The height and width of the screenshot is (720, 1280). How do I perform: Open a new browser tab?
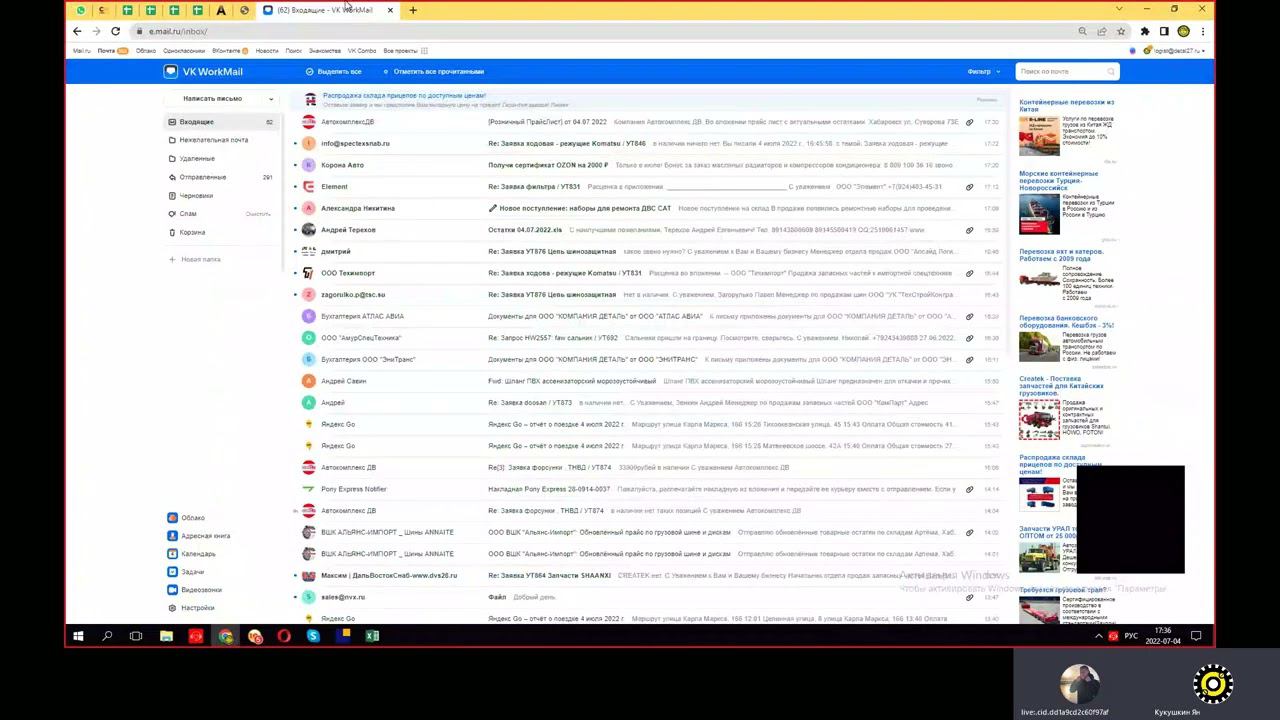pyautogui.click(x=413, y=10)
